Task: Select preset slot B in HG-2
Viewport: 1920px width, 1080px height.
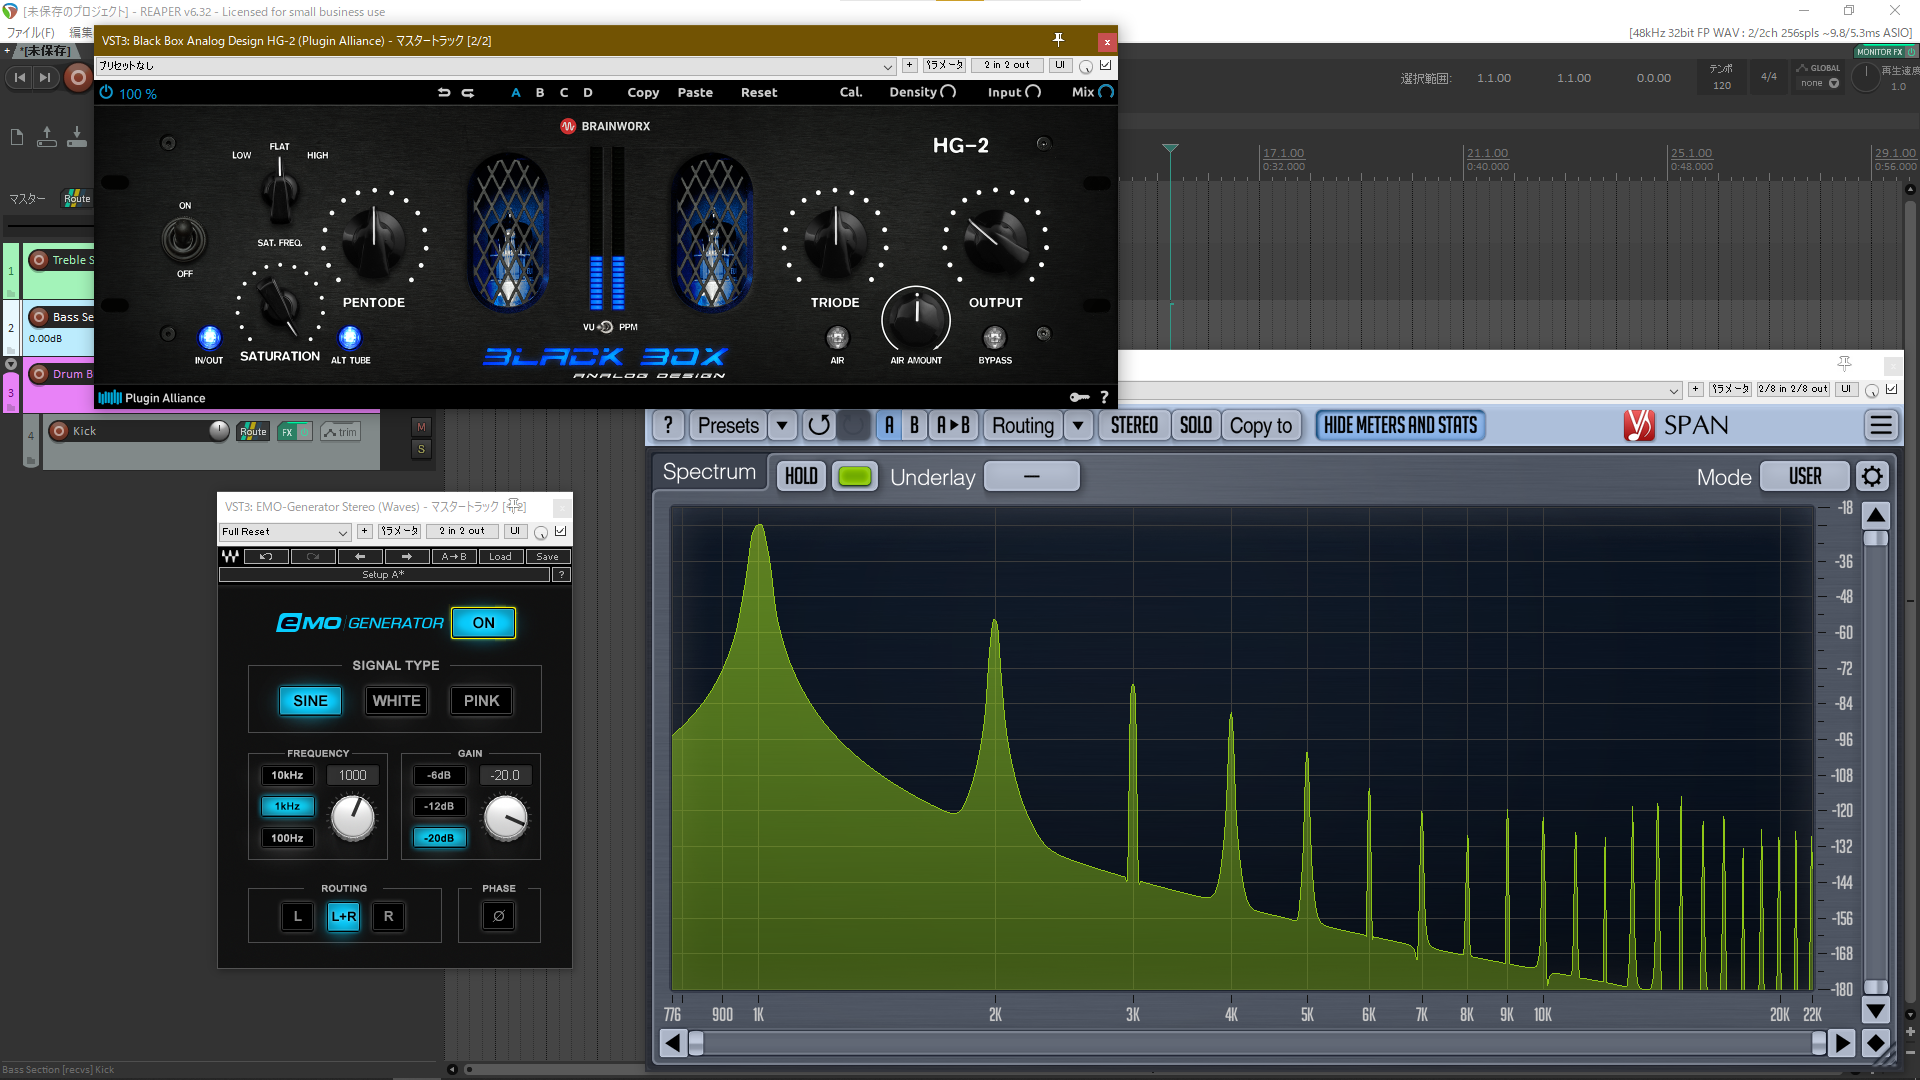Action: 540,93
